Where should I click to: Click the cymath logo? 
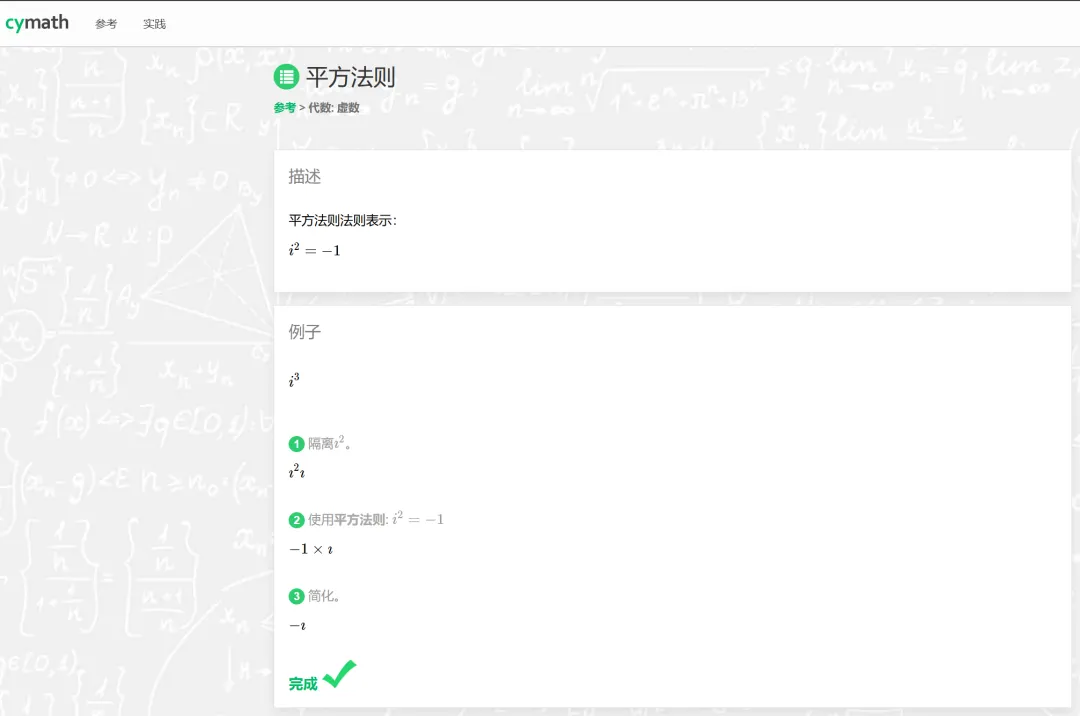click(37, 23)
